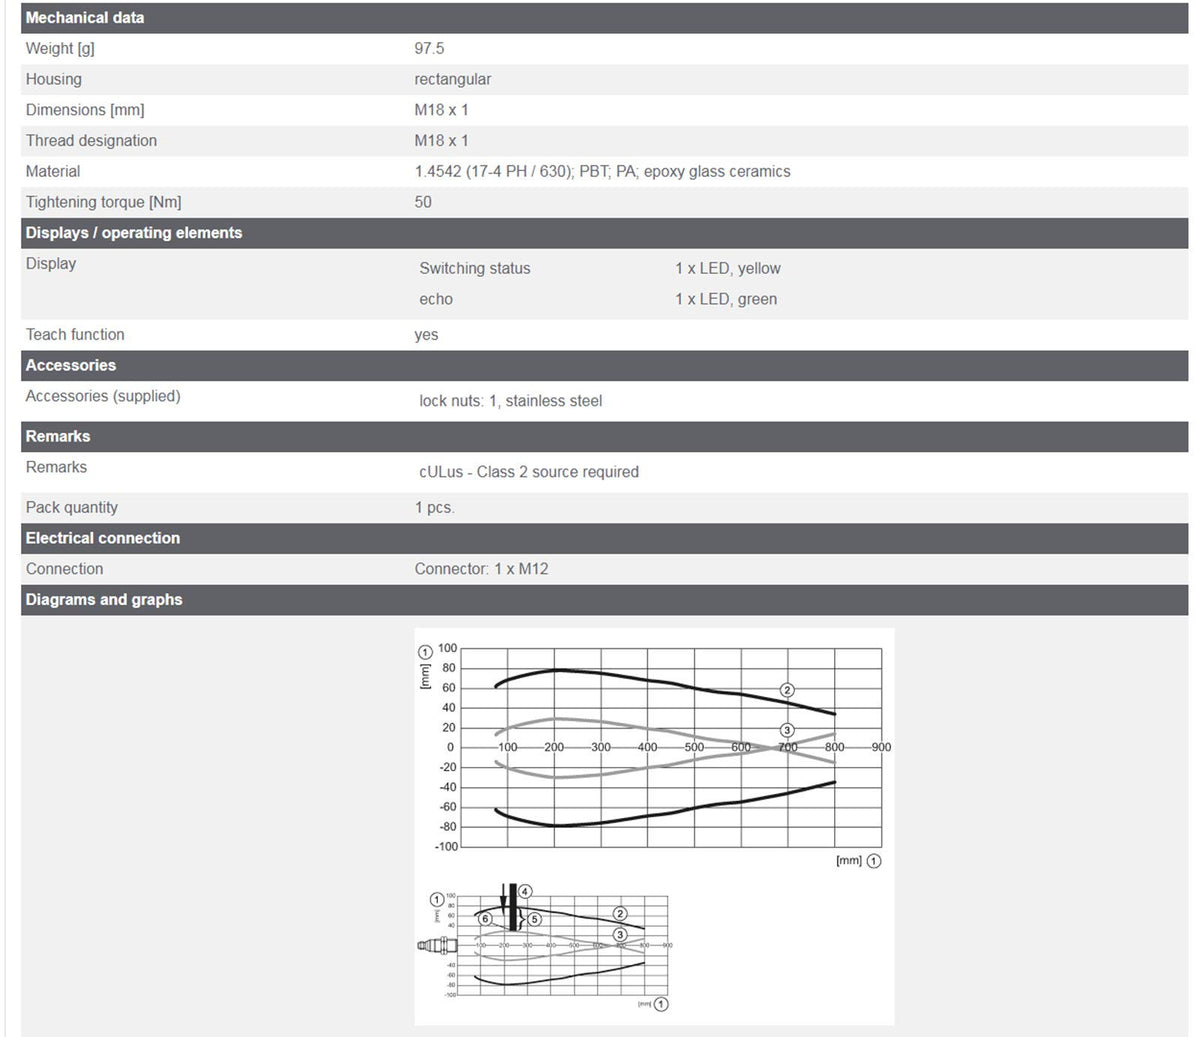The width and height of the screenshot is (1200, 1037).
Task: Select the Thread designation label
Action: (x=91, y=141)
